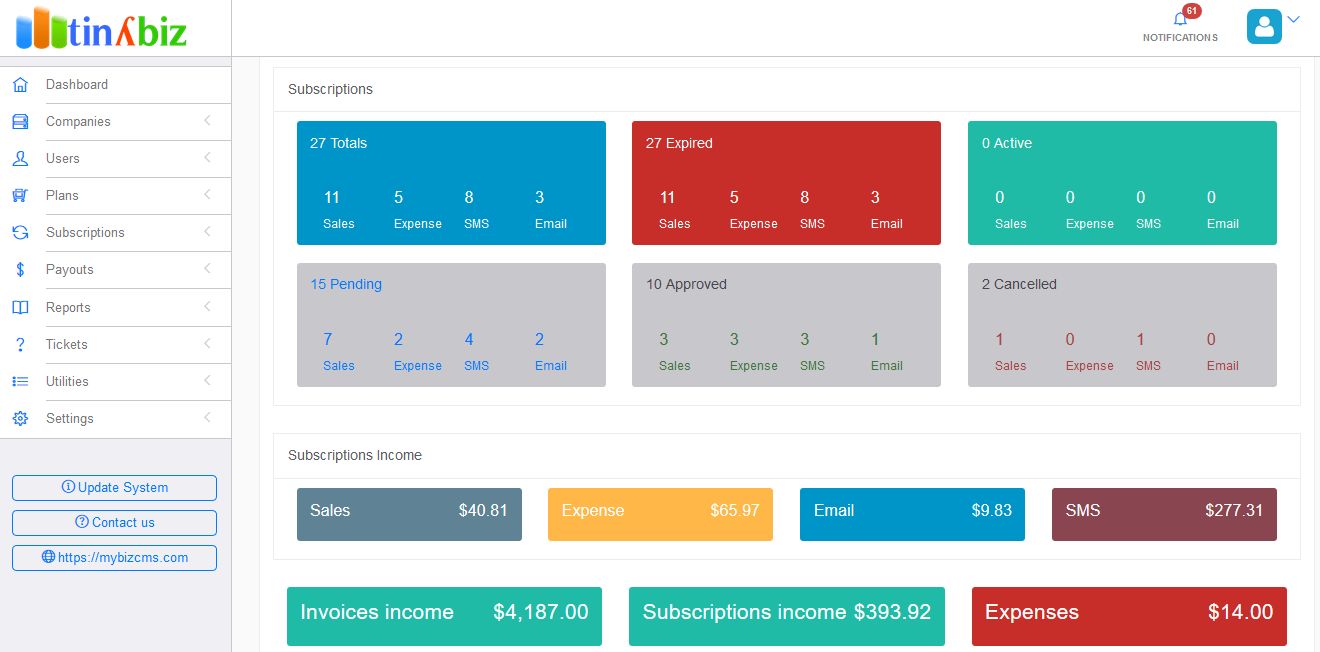
Task: Expand the Settings submenu chevron
Action: [x=207, y=418]
